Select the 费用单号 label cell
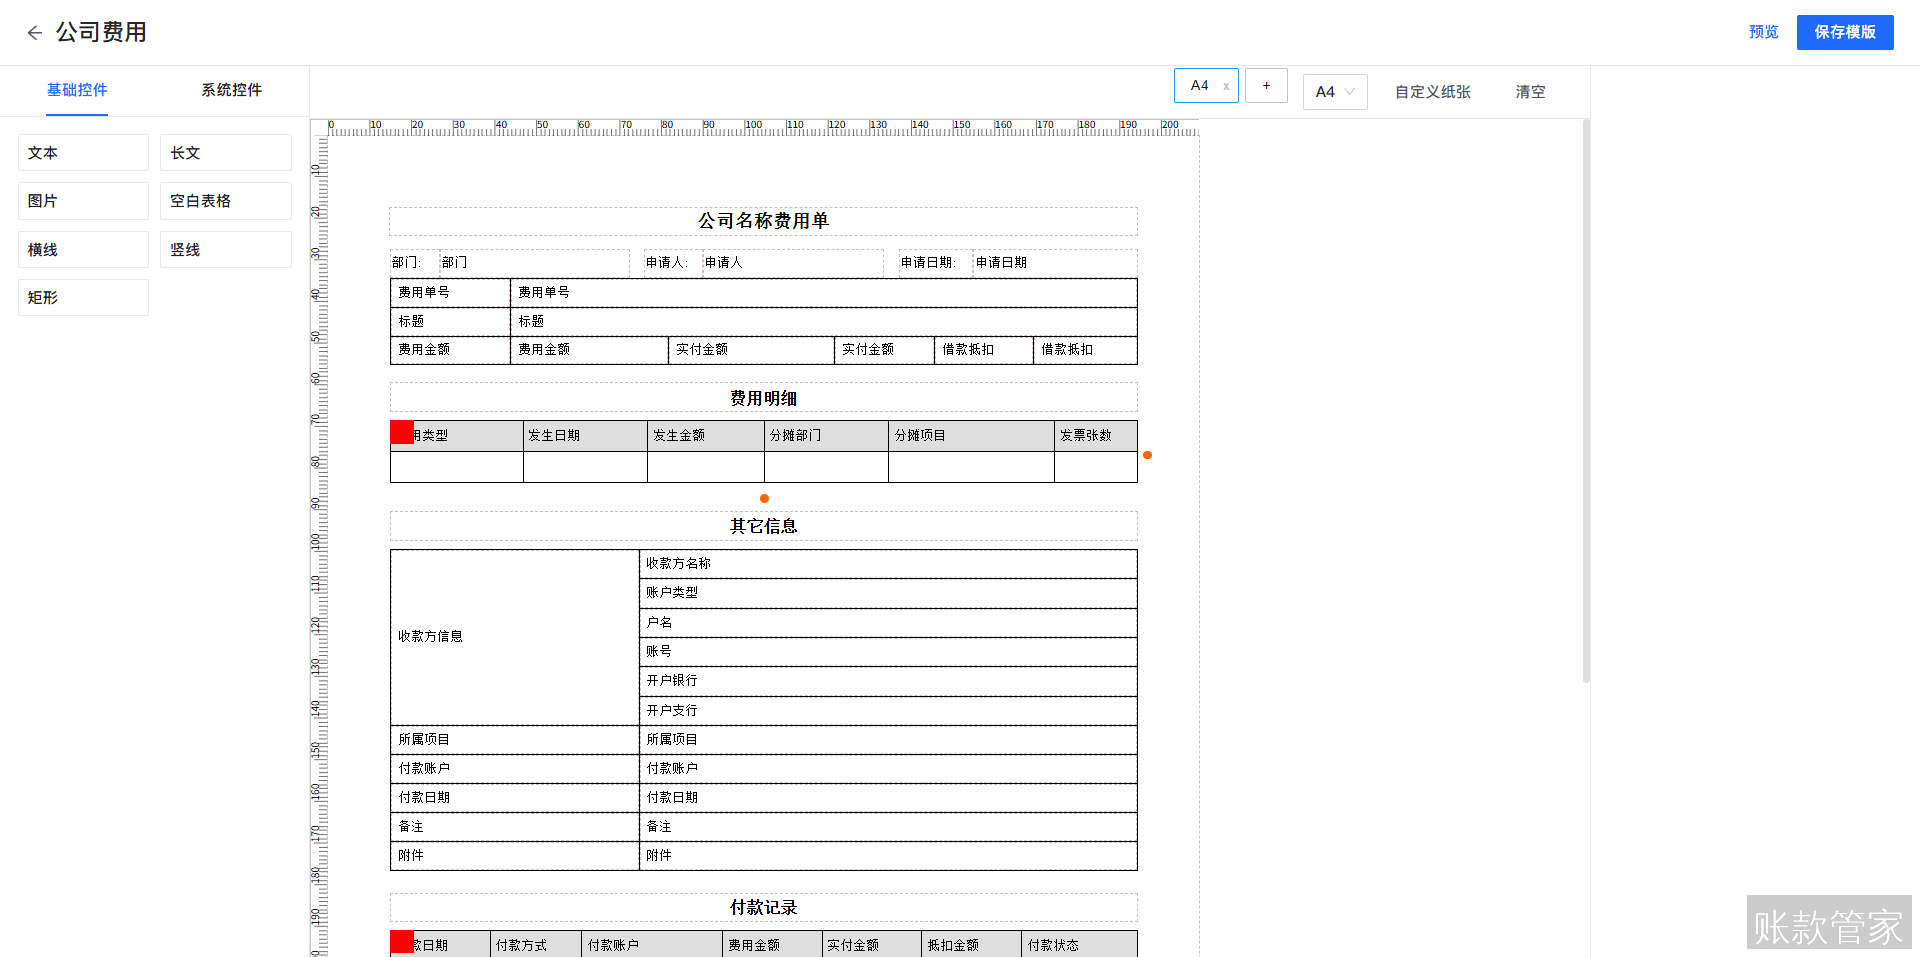 coord(450,293)
